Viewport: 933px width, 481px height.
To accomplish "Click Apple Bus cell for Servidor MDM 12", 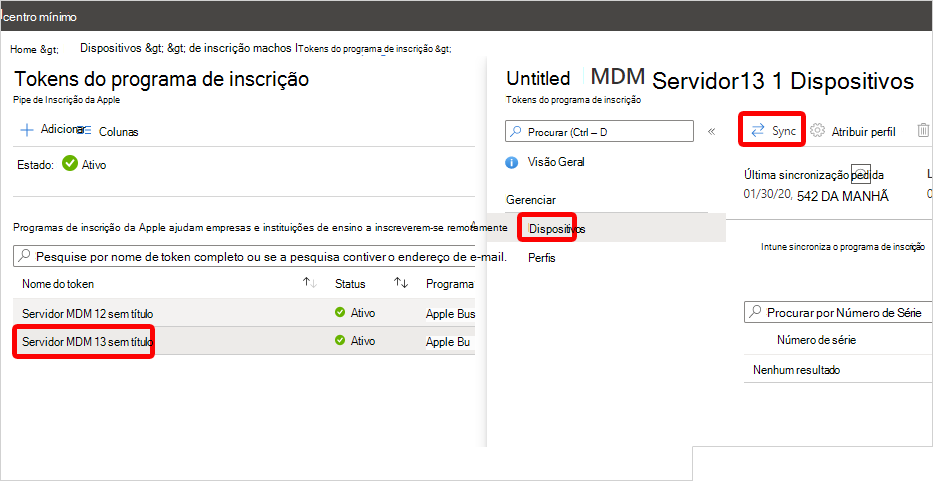I will [x=450, y=313].
